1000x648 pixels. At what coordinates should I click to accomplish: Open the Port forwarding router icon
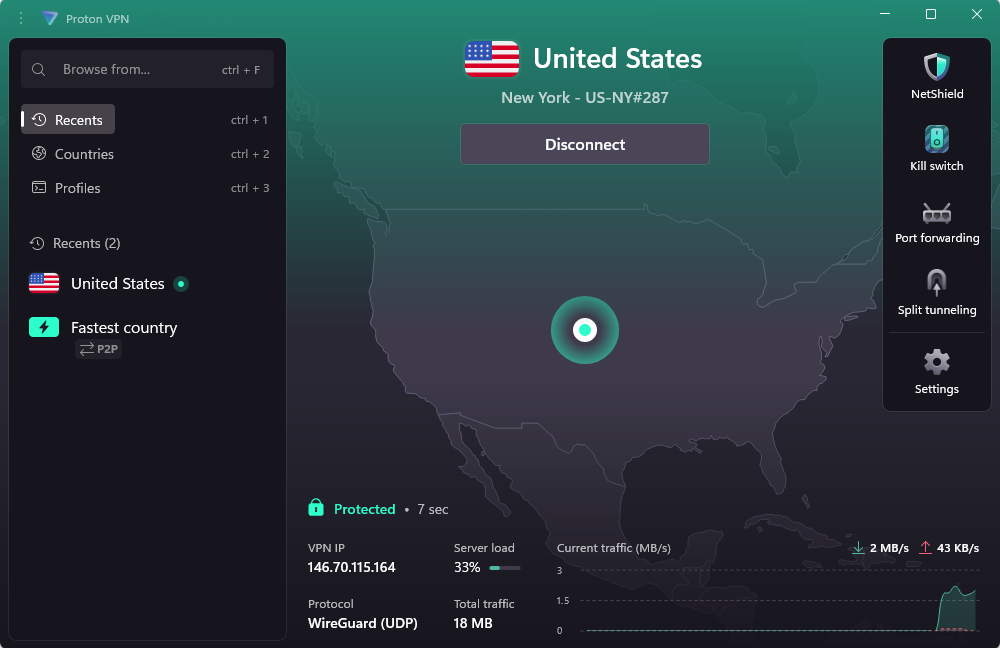click(936, 213)
